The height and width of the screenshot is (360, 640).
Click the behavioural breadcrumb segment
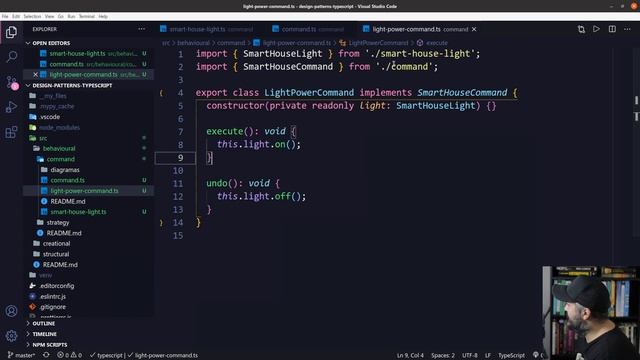tap(193, 43)
